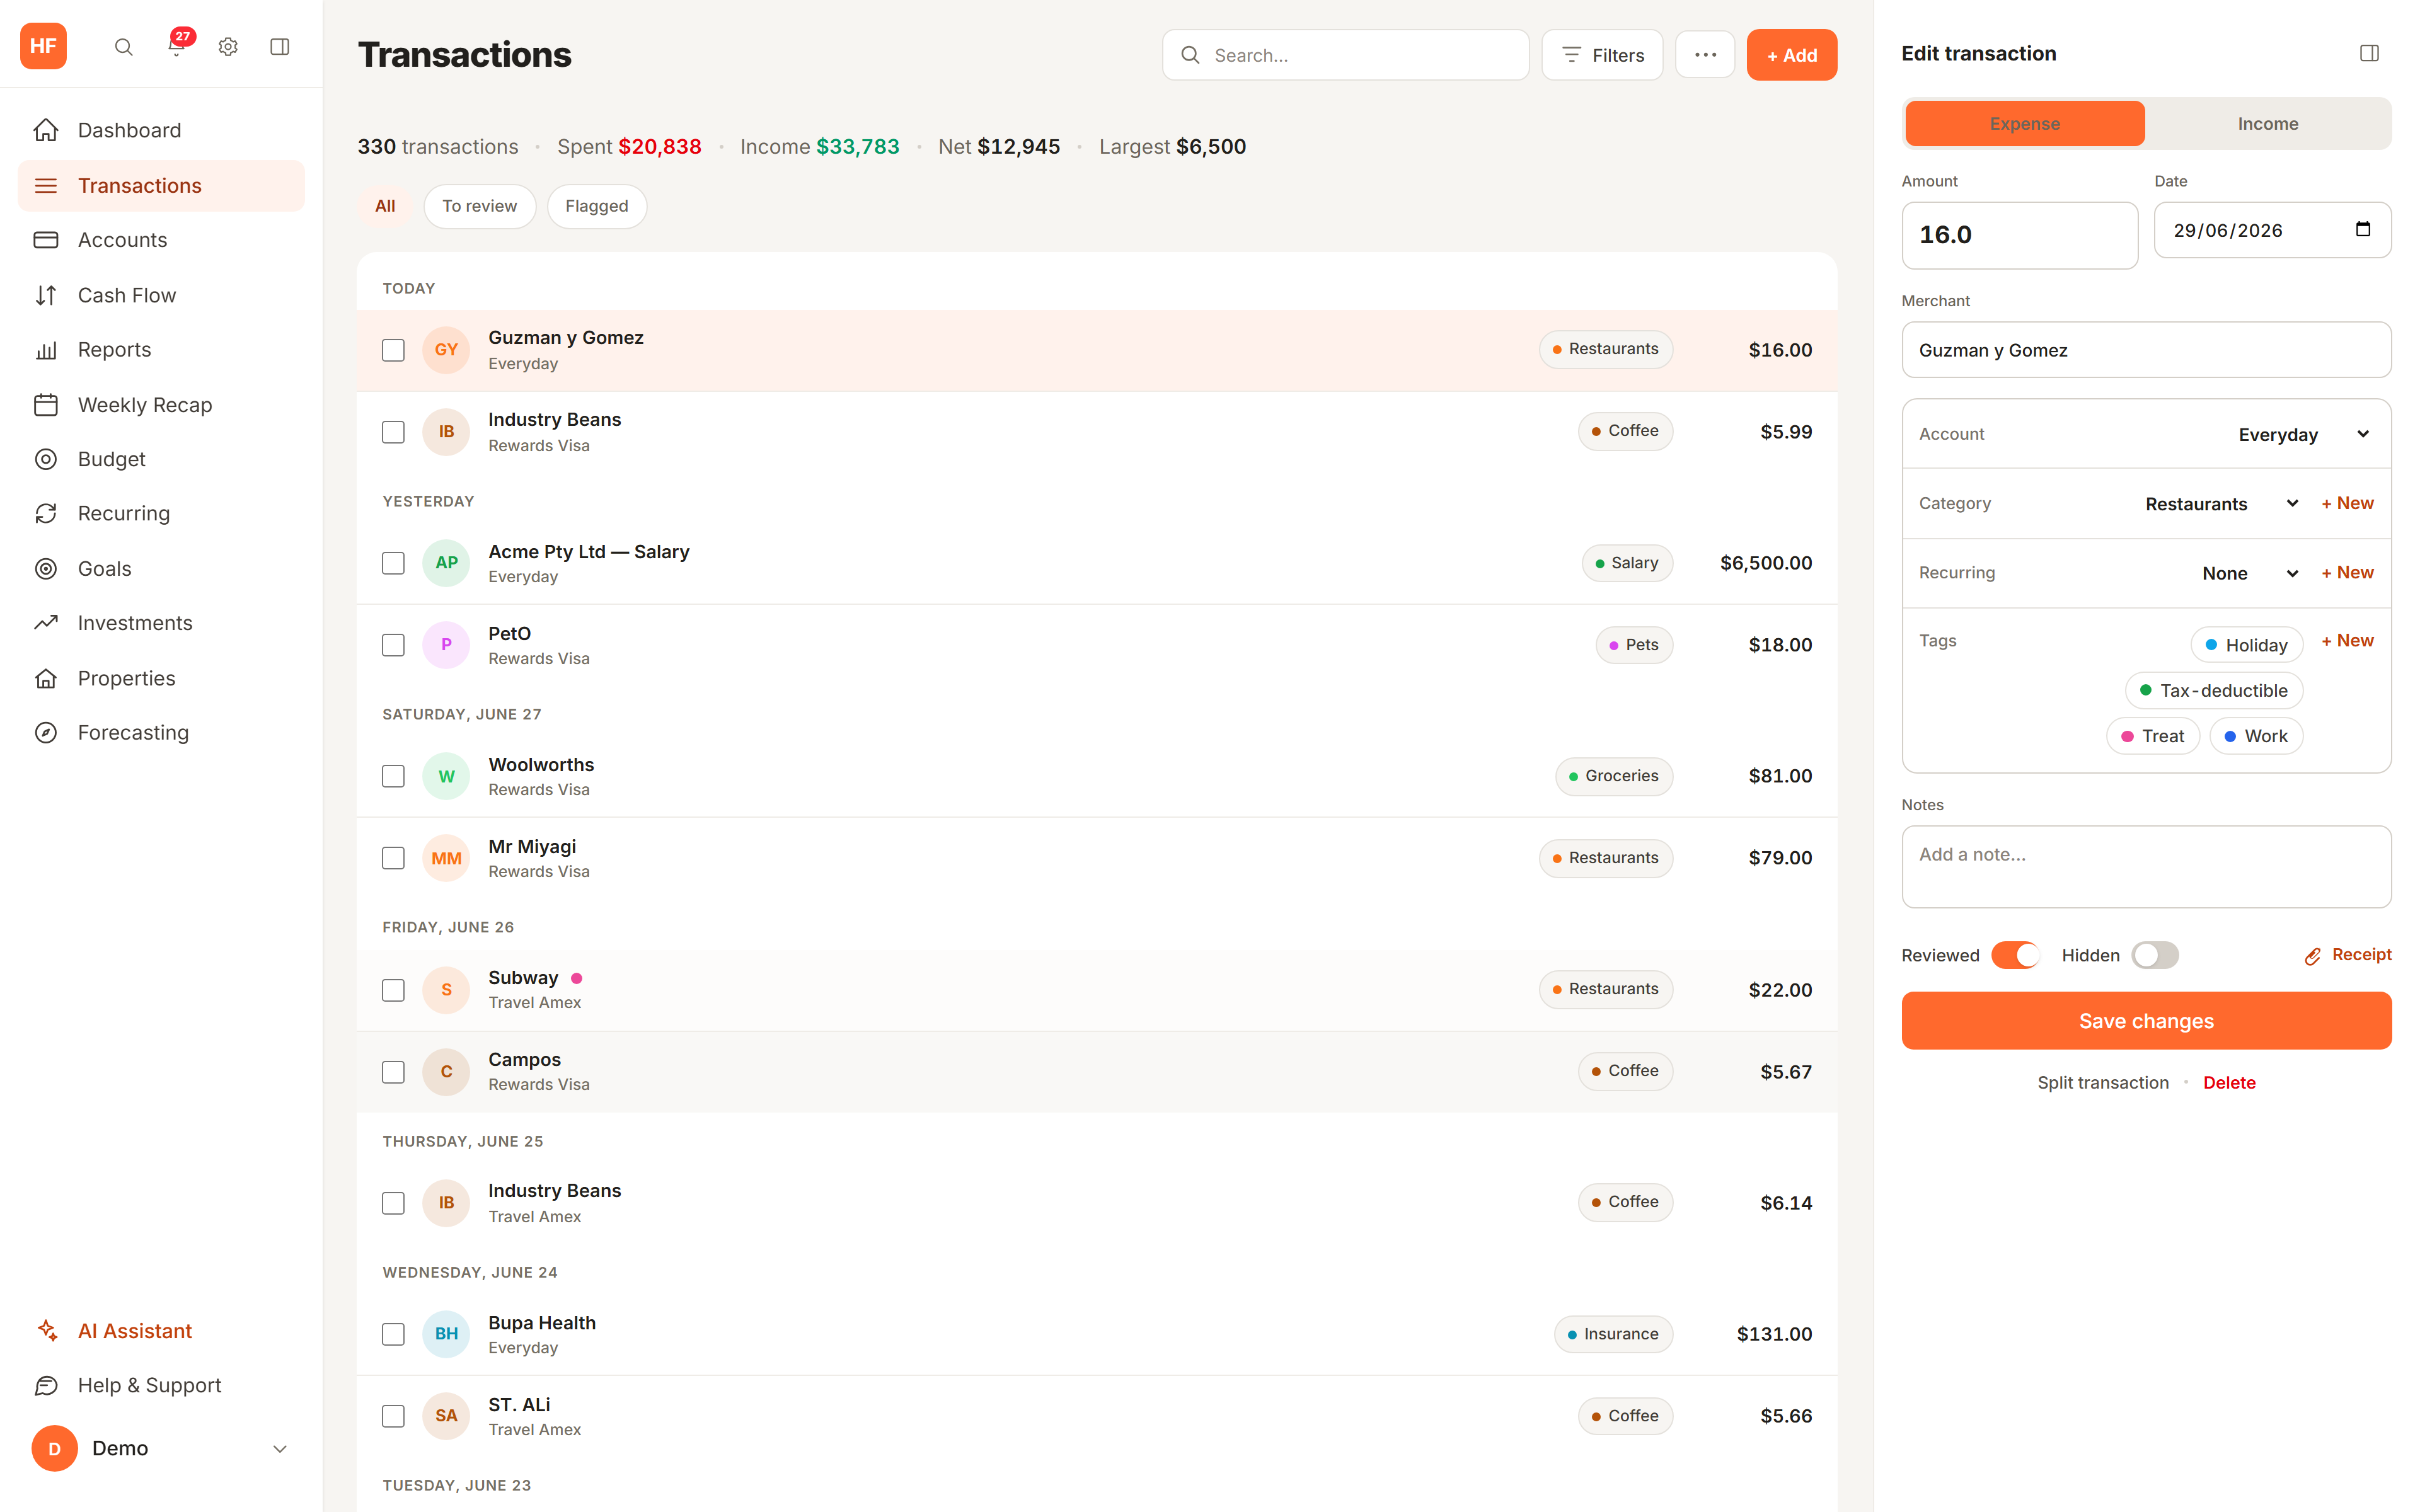Viewport: 2420px width, 1512px height.
Task: Click the Receipt paperclip icon
Action: click(2313, 956)
